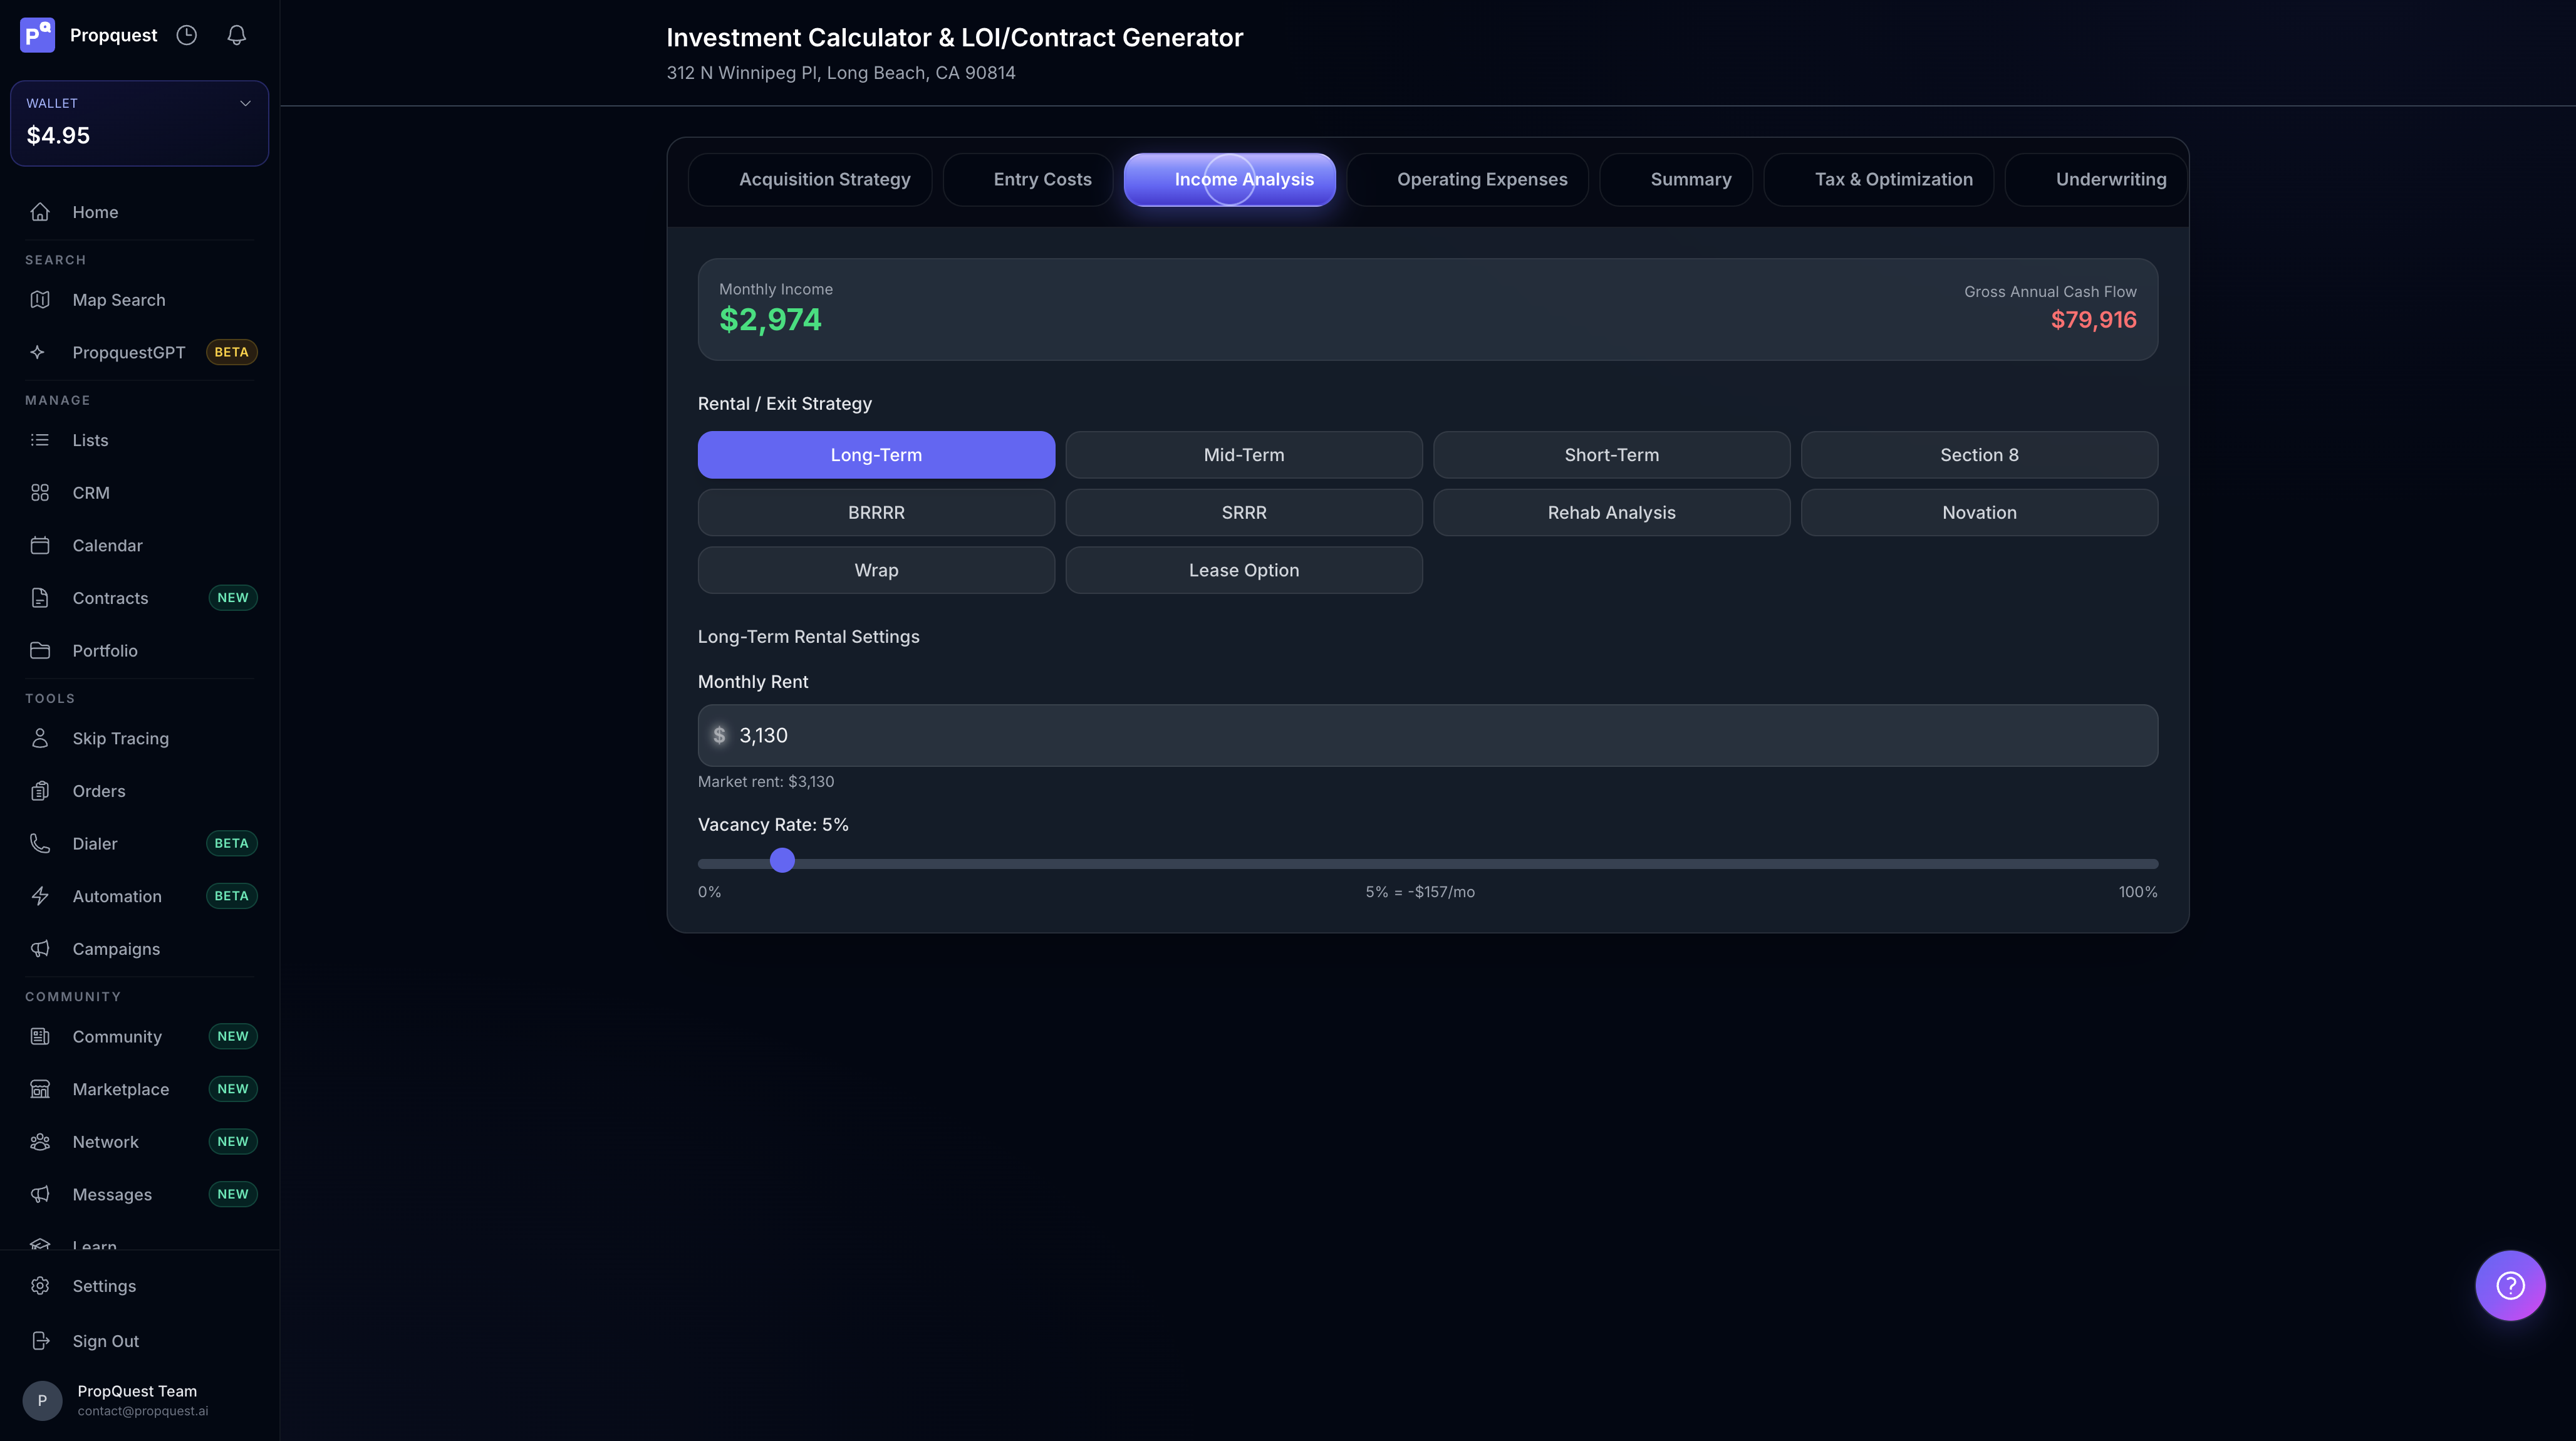Click the Portfolio folder icon
Screen dimensions: 2576x1441
point(40,651)
